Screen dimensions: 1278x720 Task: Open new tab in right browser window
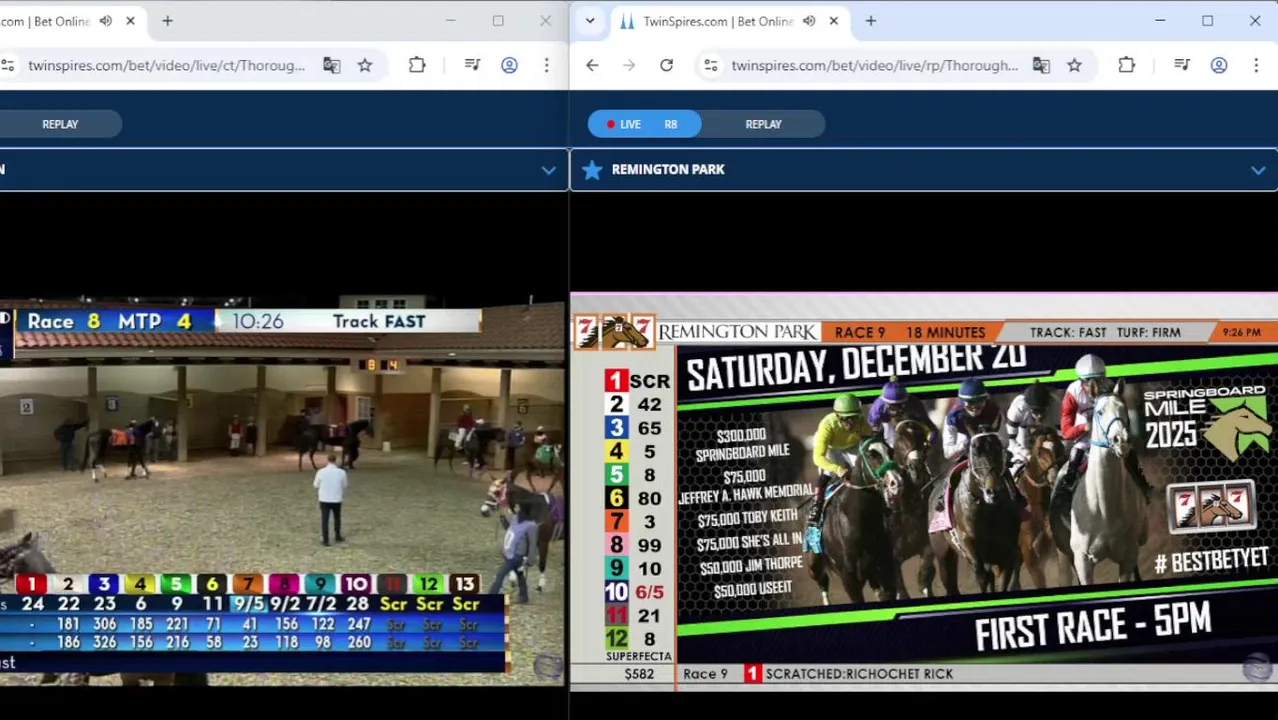pos(870,21)
